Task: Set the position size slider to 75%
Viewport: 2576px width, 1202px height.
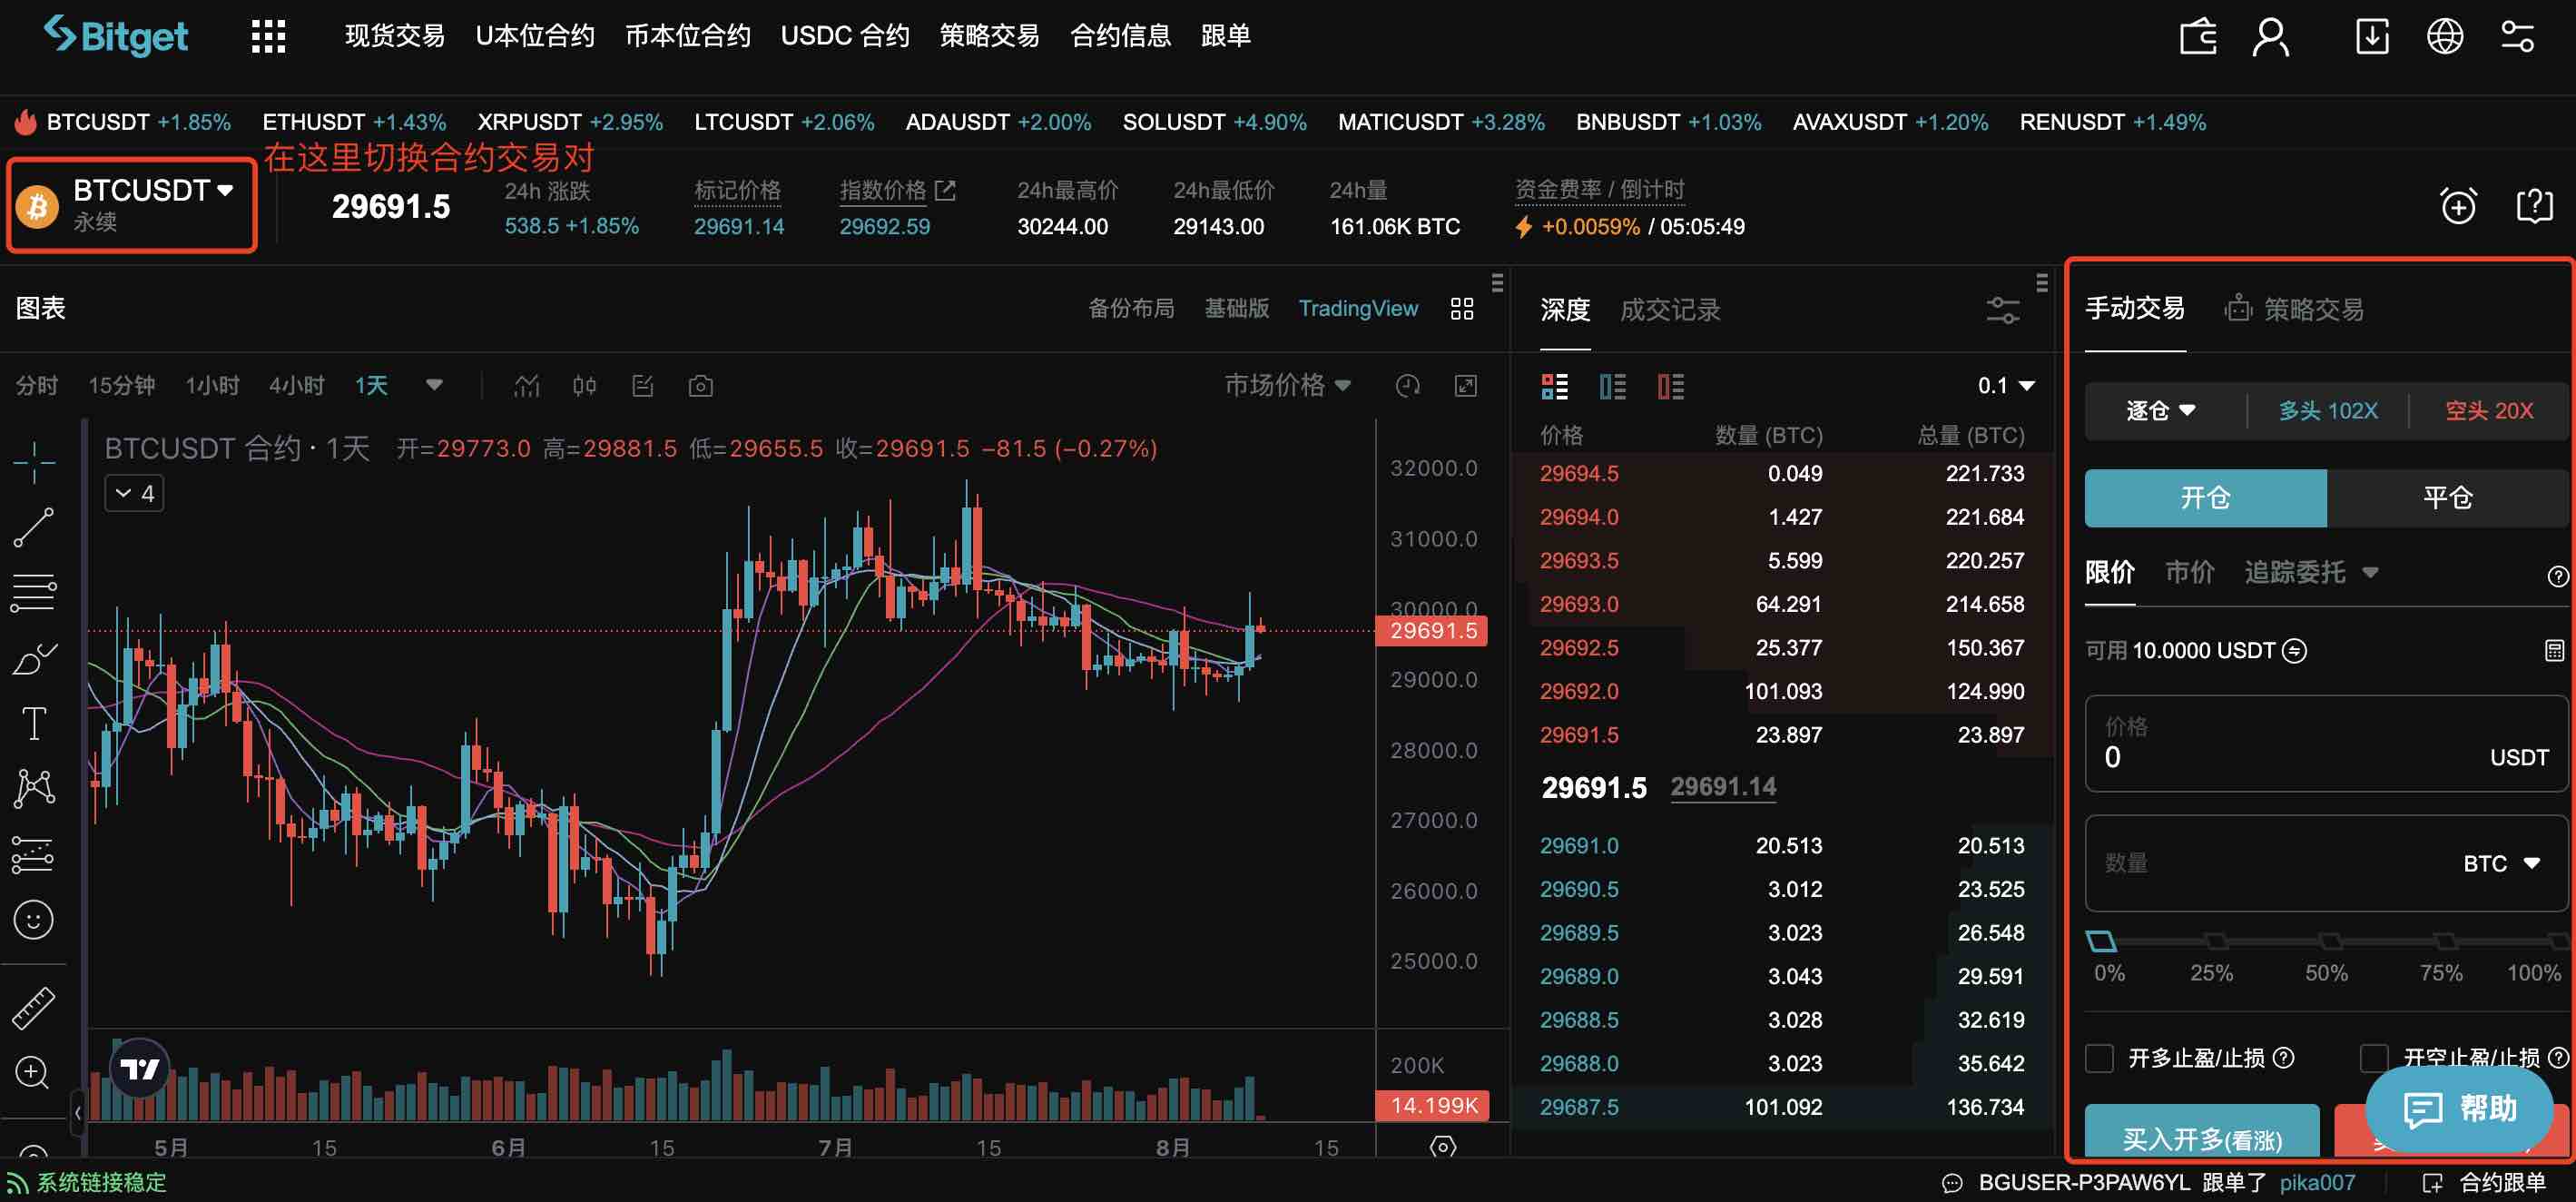Action: [2444, 942]
